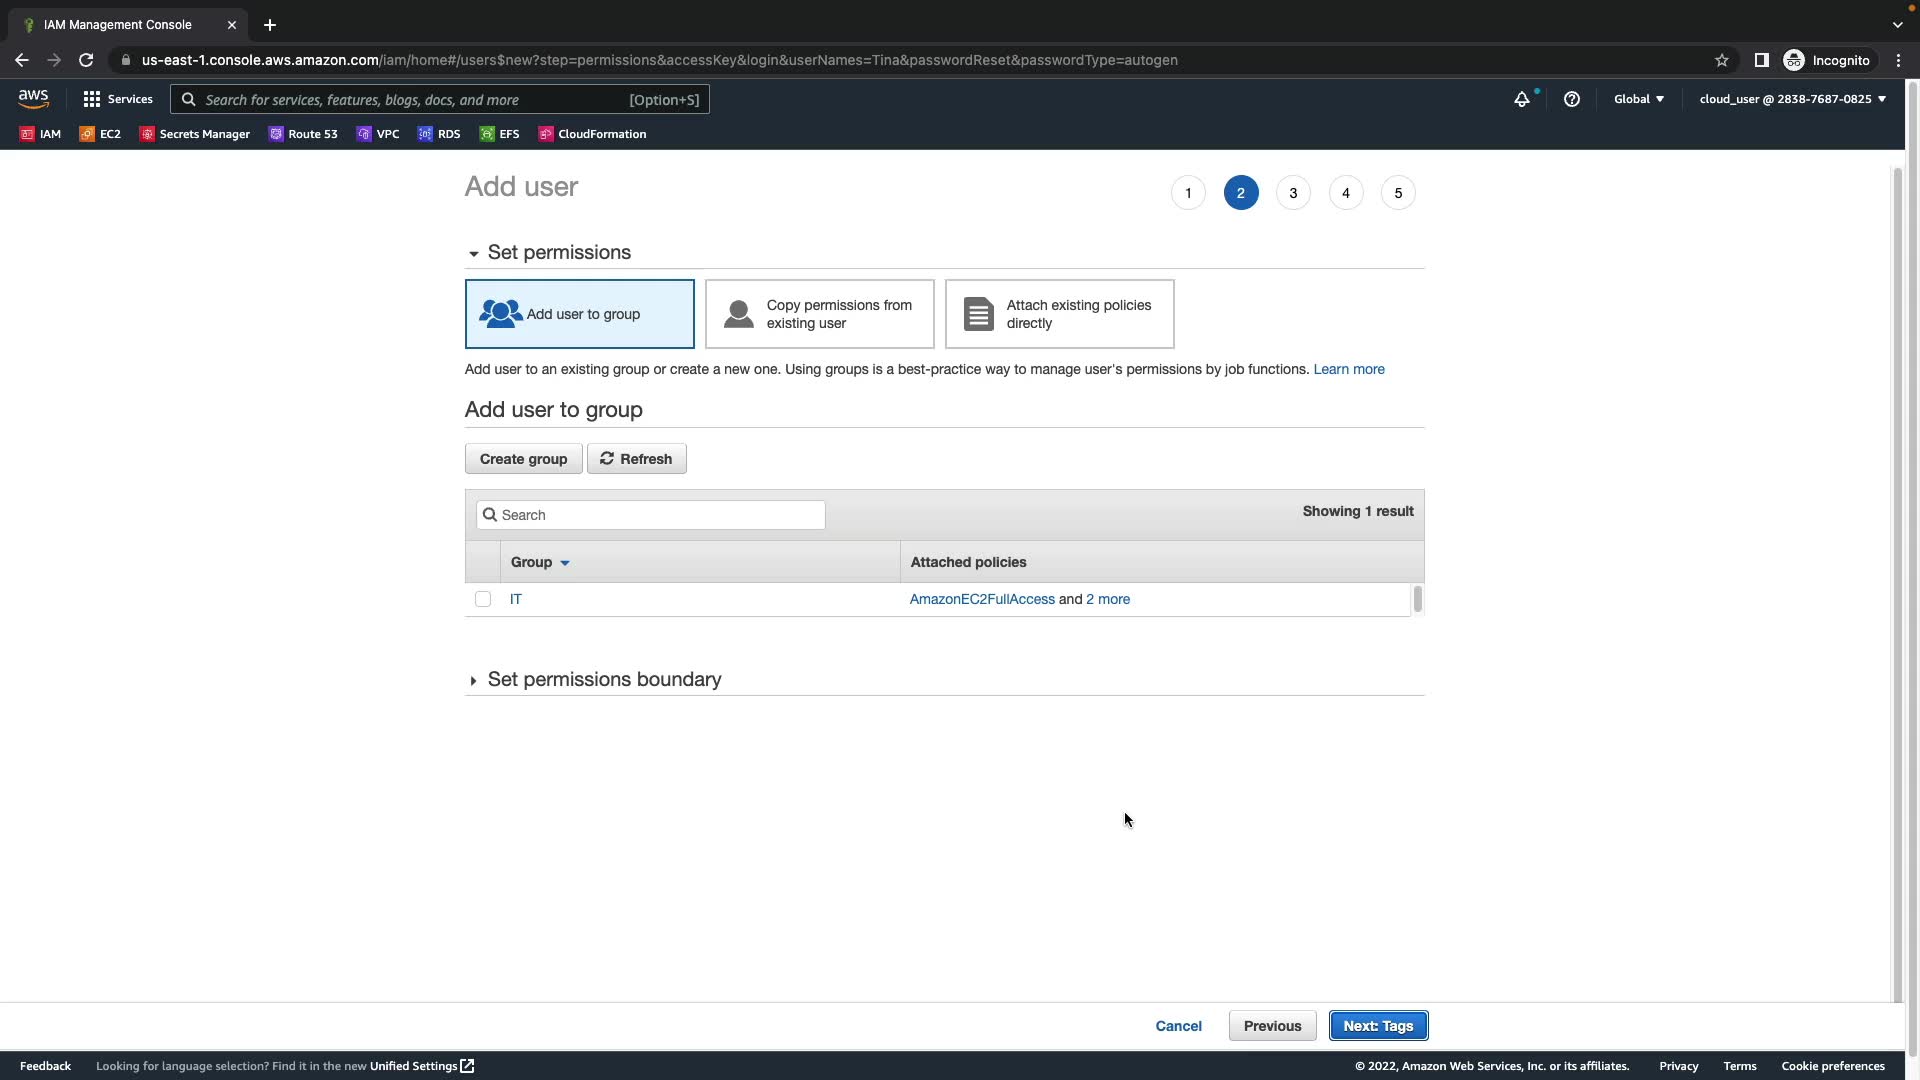
Task: Click the AWS logo home icon
Action: click(33, 99)
